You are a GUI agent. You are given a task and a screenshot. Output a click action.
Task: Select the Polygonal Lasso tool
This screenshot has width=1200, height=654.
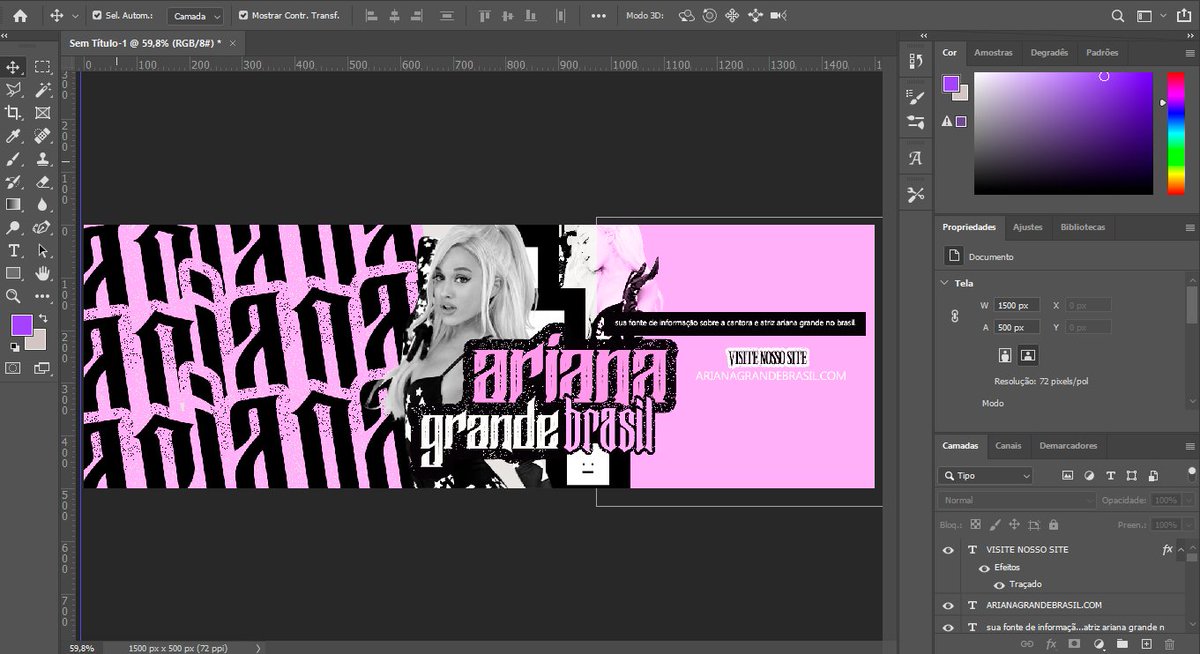tap(13, 90)
